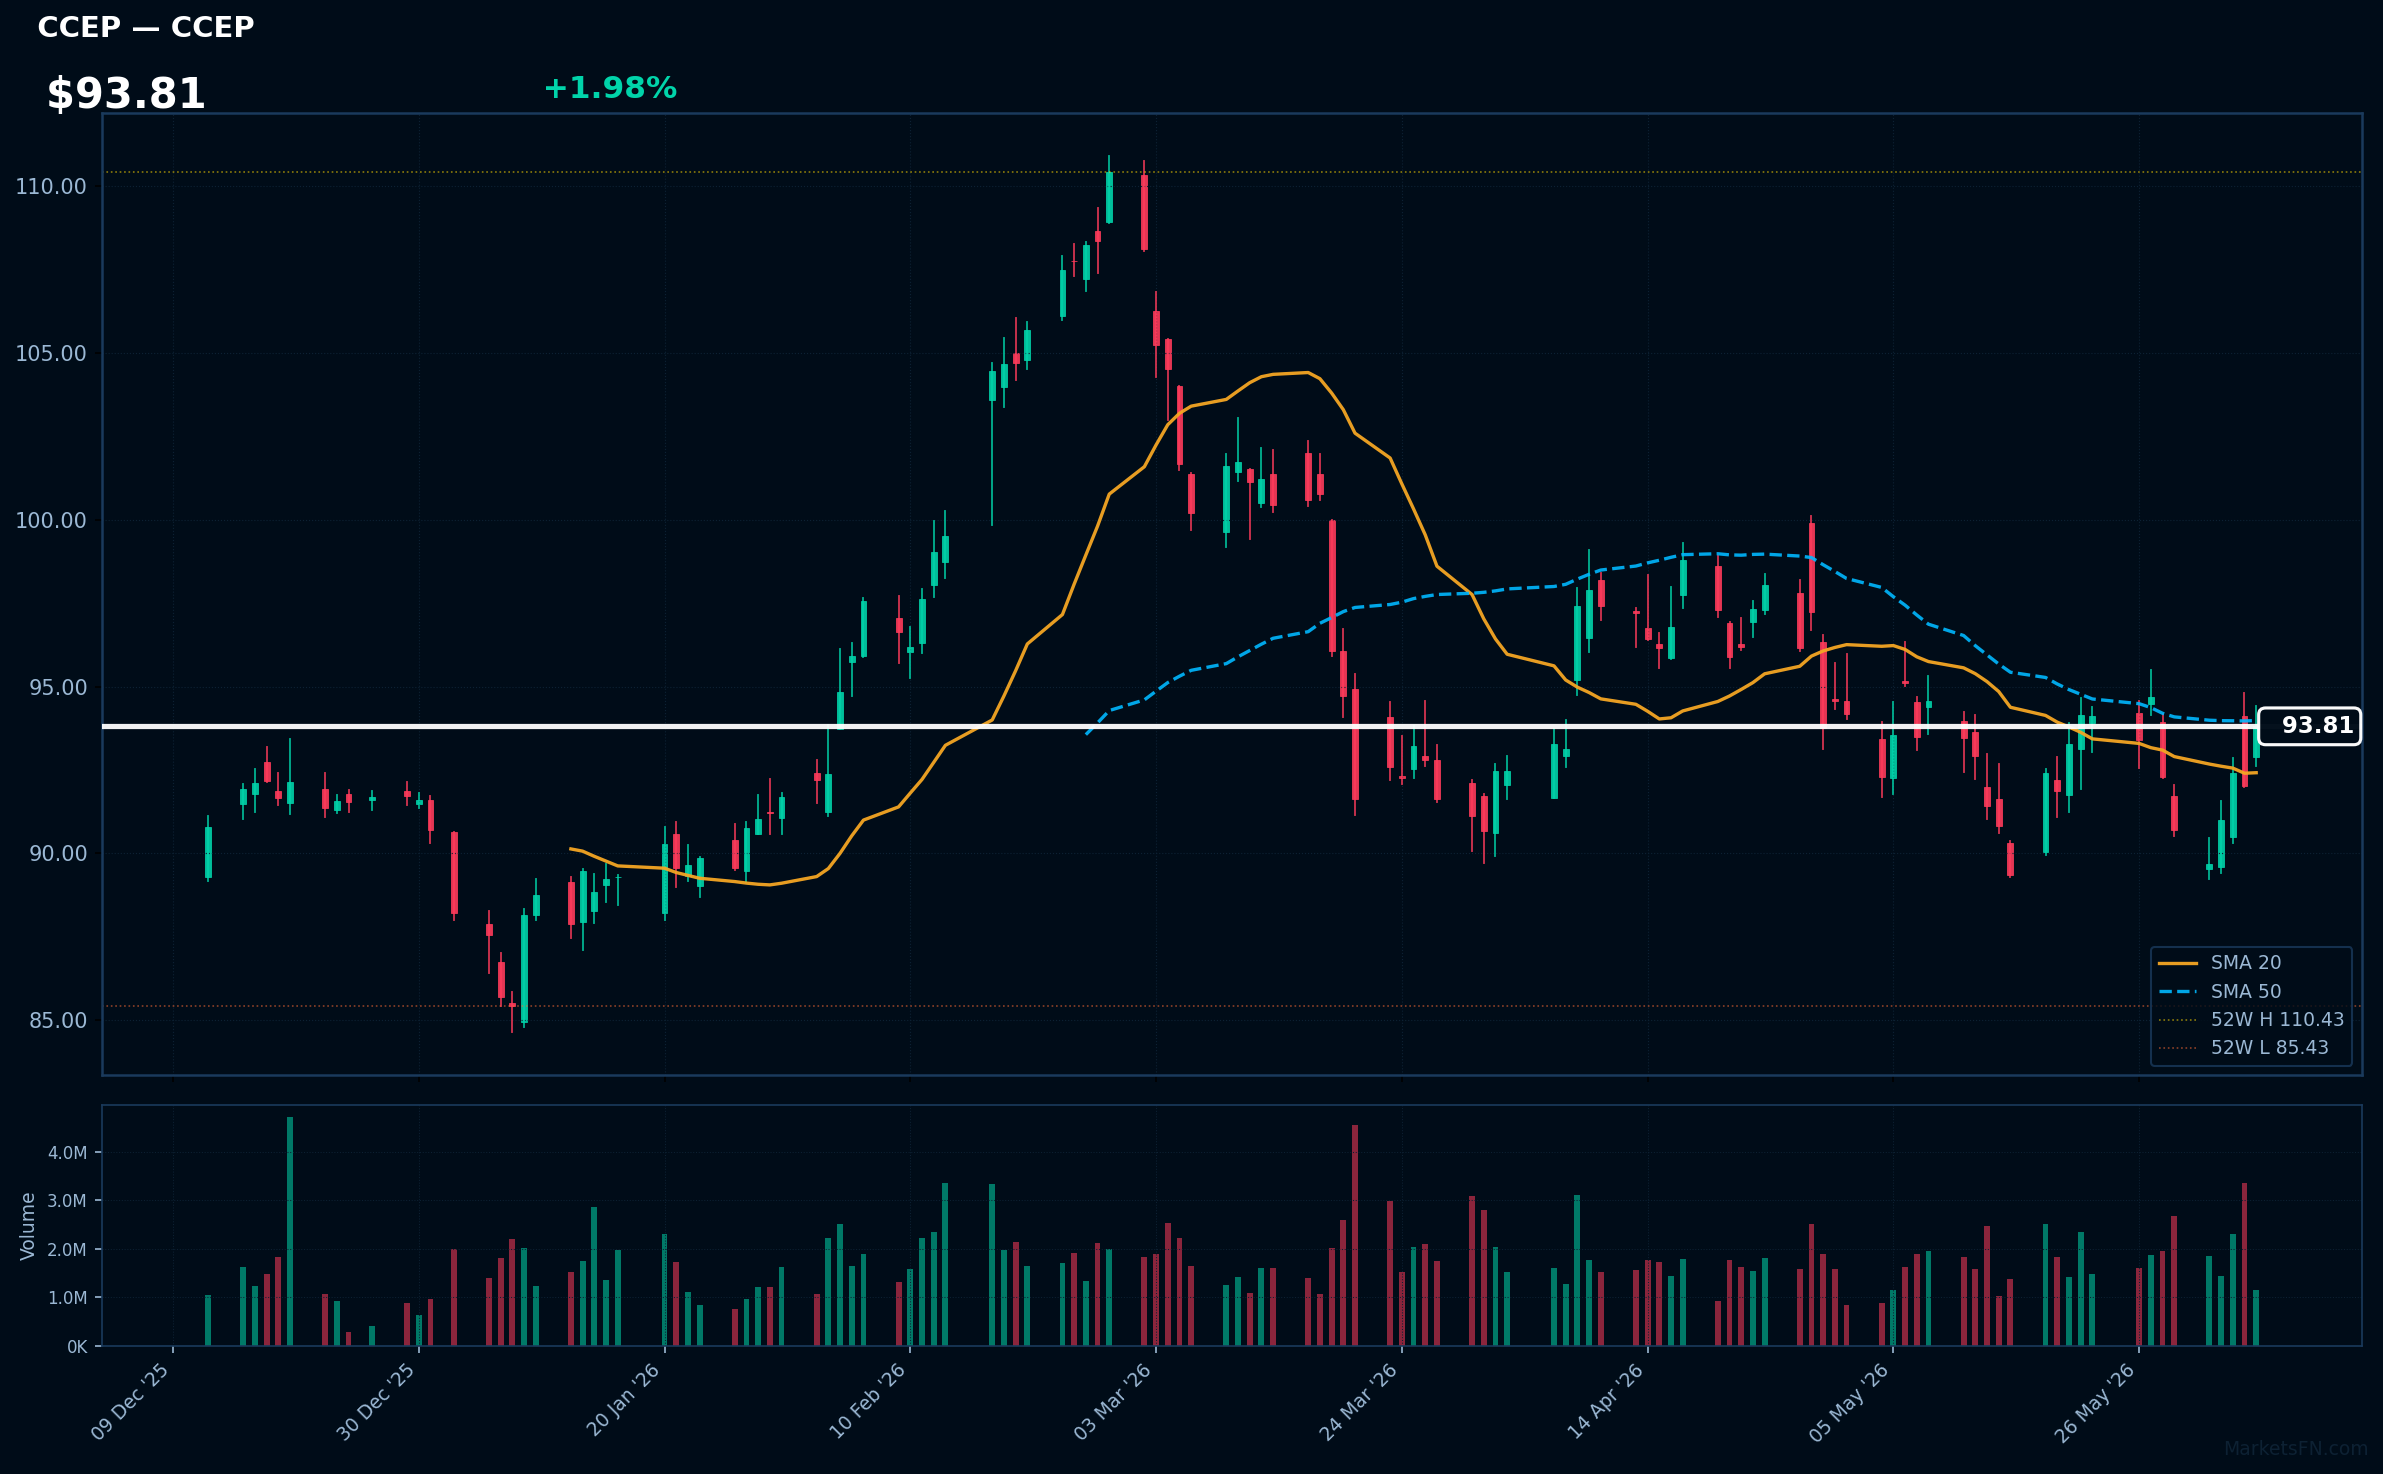Viewport: 2383px width, 1474px height.
Task: Click the 05 May '26 date label
Action: point(1848,1402)
